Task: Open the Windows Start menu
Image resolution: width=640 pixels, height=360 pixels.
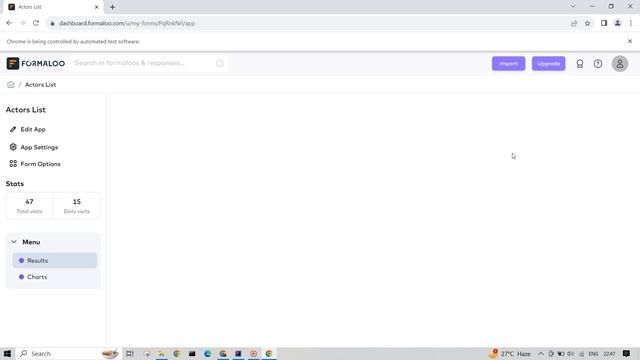Action: point(7,353)
